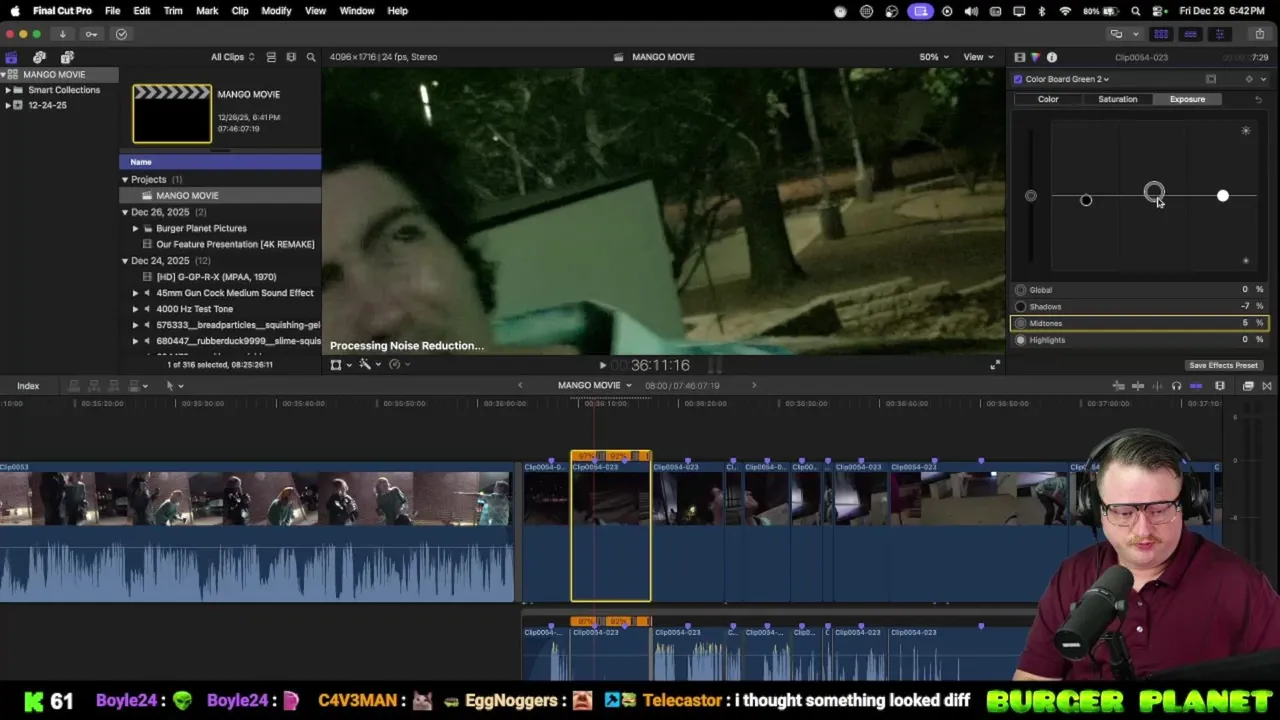The width and height of the screenshot is (1280, 720).
Task: Click Save Effects Preset button
Action: (x=1223, y=365)
